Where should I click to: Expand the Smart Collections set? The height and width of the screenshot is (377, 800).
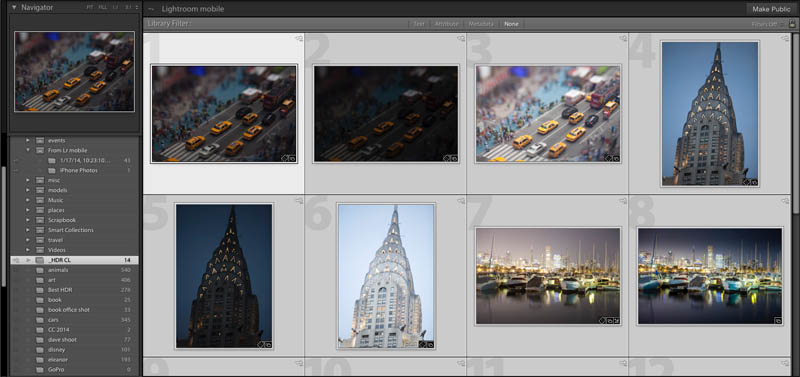[28, 230]
